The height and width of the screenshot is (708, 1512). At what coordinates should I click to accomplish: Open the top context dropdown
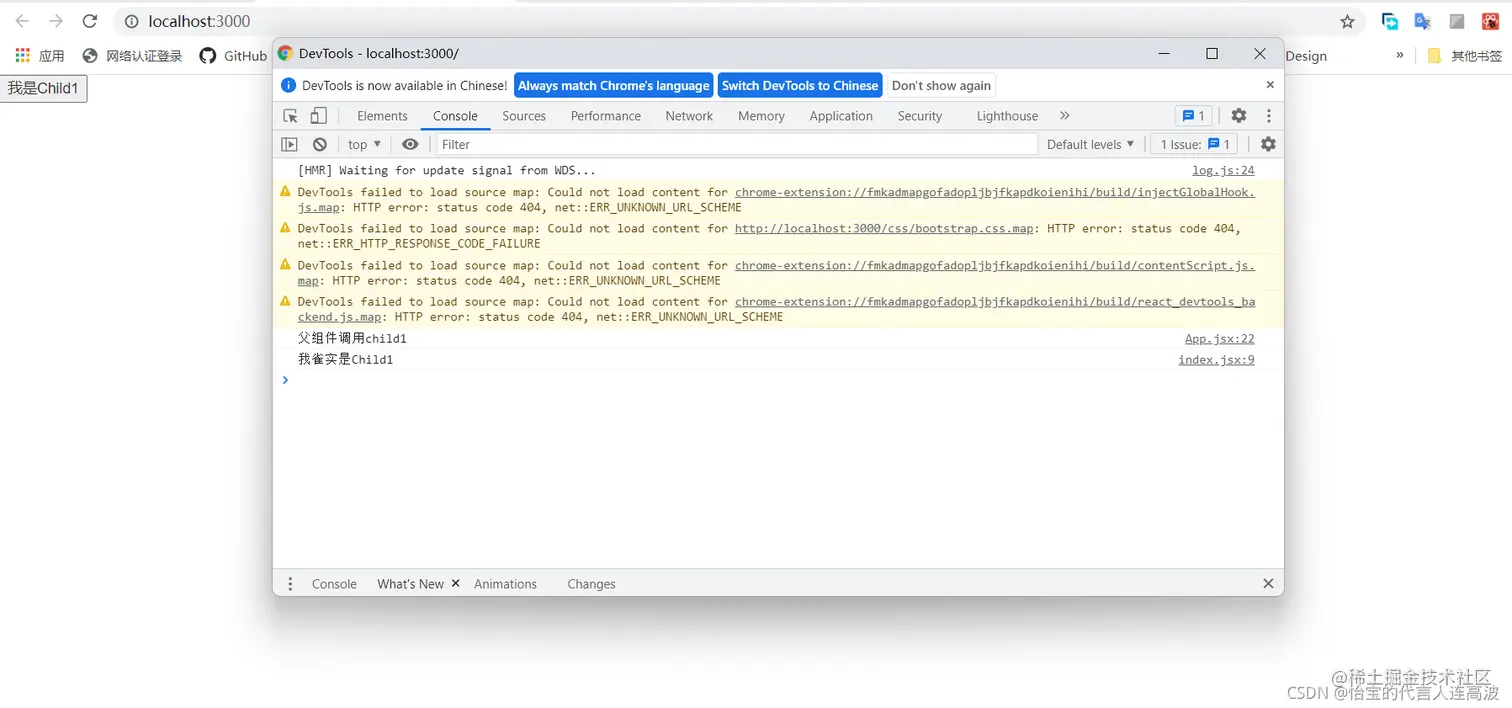coord(364,144)
